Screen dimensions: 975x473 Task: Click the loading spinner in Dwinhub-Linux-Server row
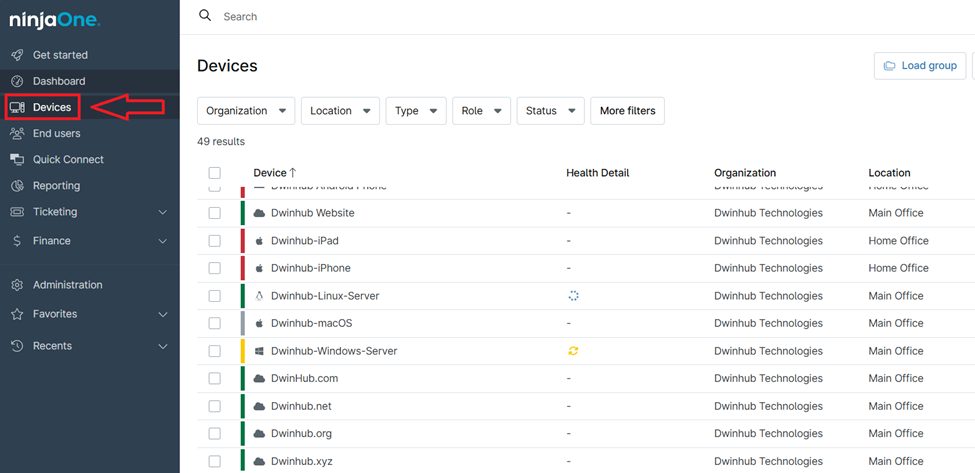pyautogui.click(x=573, y=296)
